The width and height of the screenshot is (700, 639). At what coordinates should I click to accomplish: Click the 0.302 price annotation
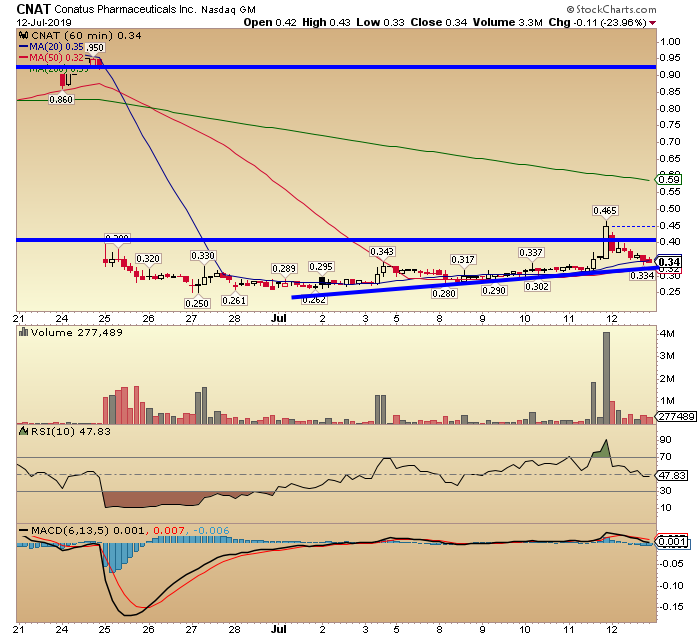point(537,286)
